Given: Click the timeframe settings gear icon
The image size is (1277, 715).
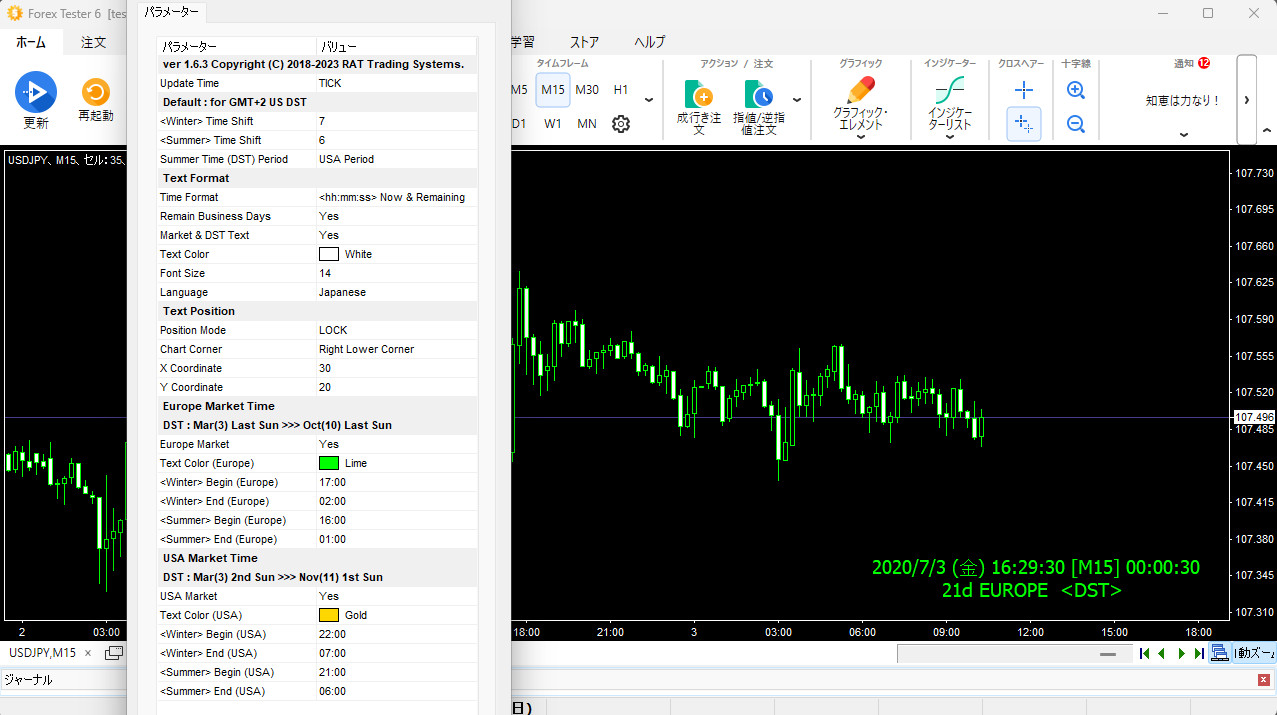Looking at the screenshot, I should pyautogui.click(x=621, y=124).
